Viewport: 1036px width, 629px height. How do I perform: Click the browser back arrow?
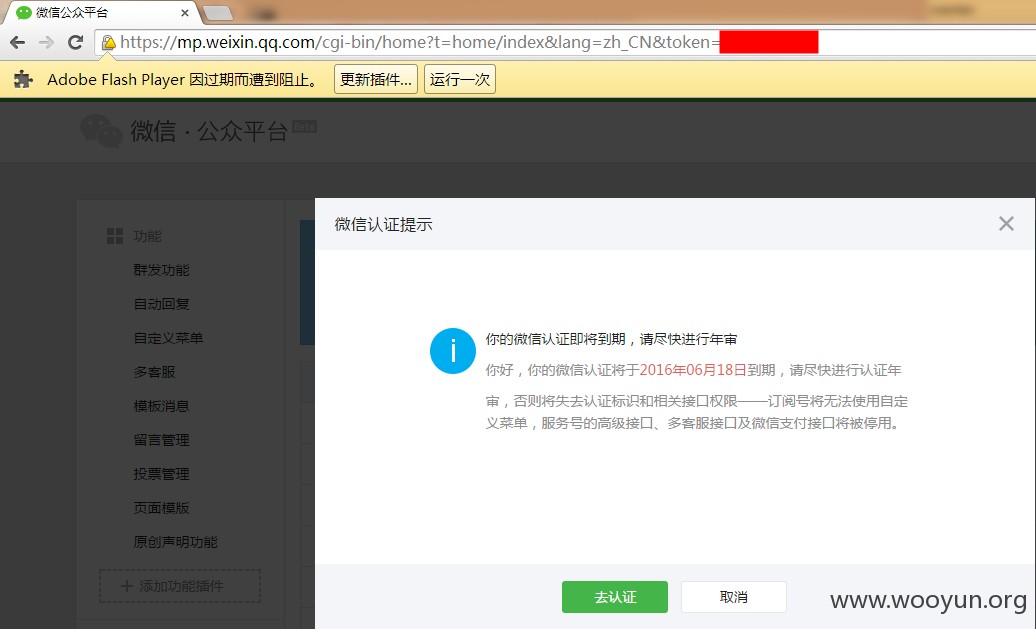[18, 43]
